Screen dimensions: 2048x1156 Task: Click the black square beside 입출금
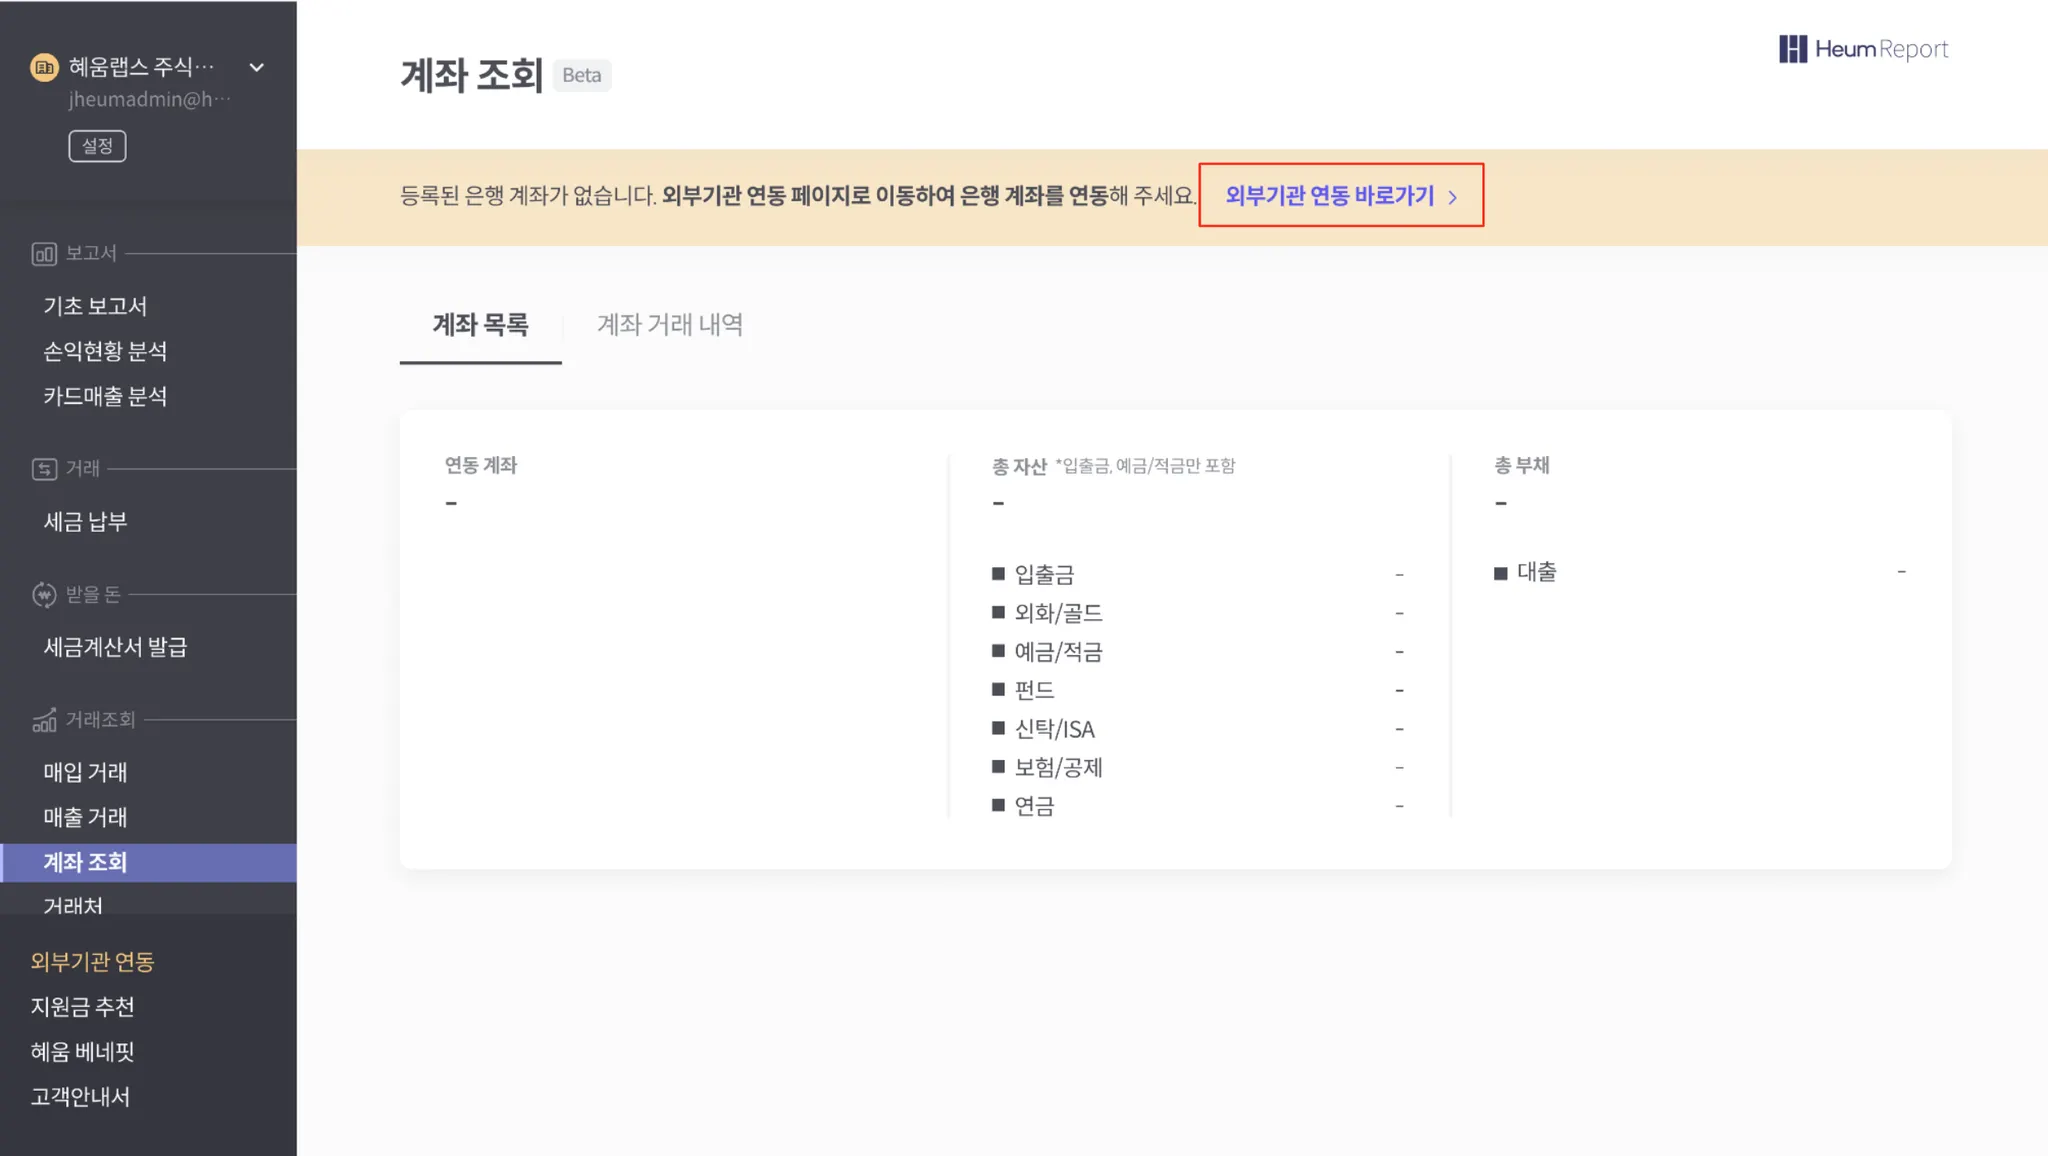click(998, 574)
